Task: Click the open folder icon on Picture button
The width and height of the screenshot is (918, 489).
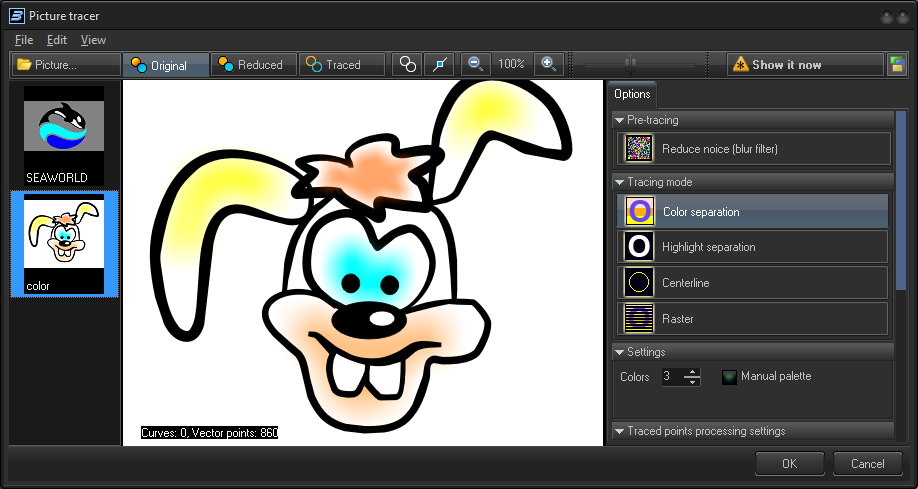Action: 24,64
